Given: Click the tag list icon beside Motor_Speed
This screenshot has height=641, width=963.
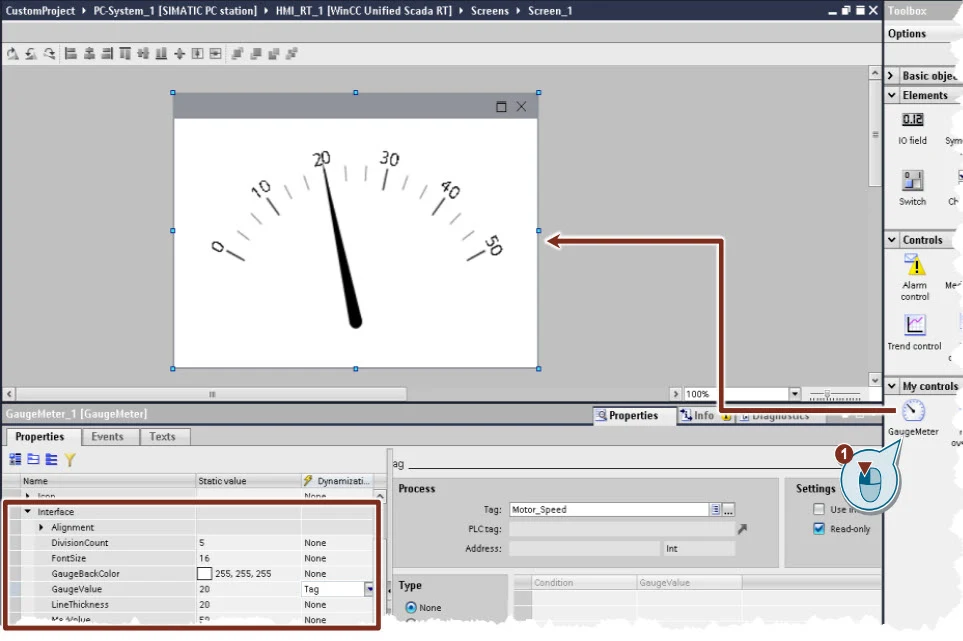Looking at the screenshot, I should [x=715, y=510].
